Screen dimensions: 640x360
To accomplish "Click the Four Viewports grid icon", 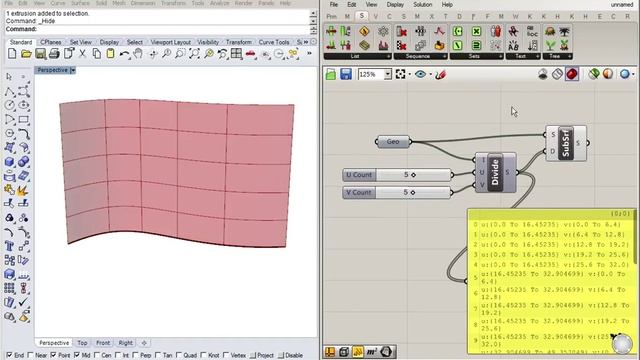I will coord(236,53).
